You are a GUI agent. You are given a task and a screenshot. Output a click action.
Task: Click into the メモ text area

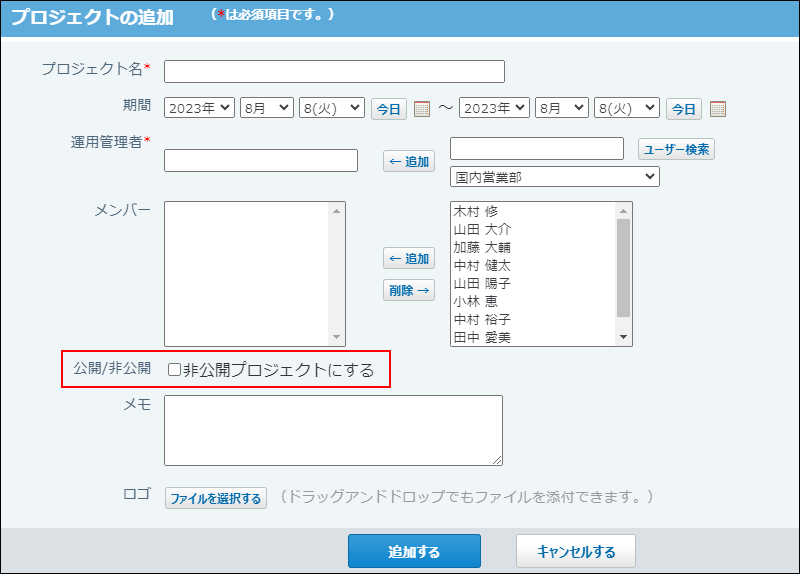[333, 430]
